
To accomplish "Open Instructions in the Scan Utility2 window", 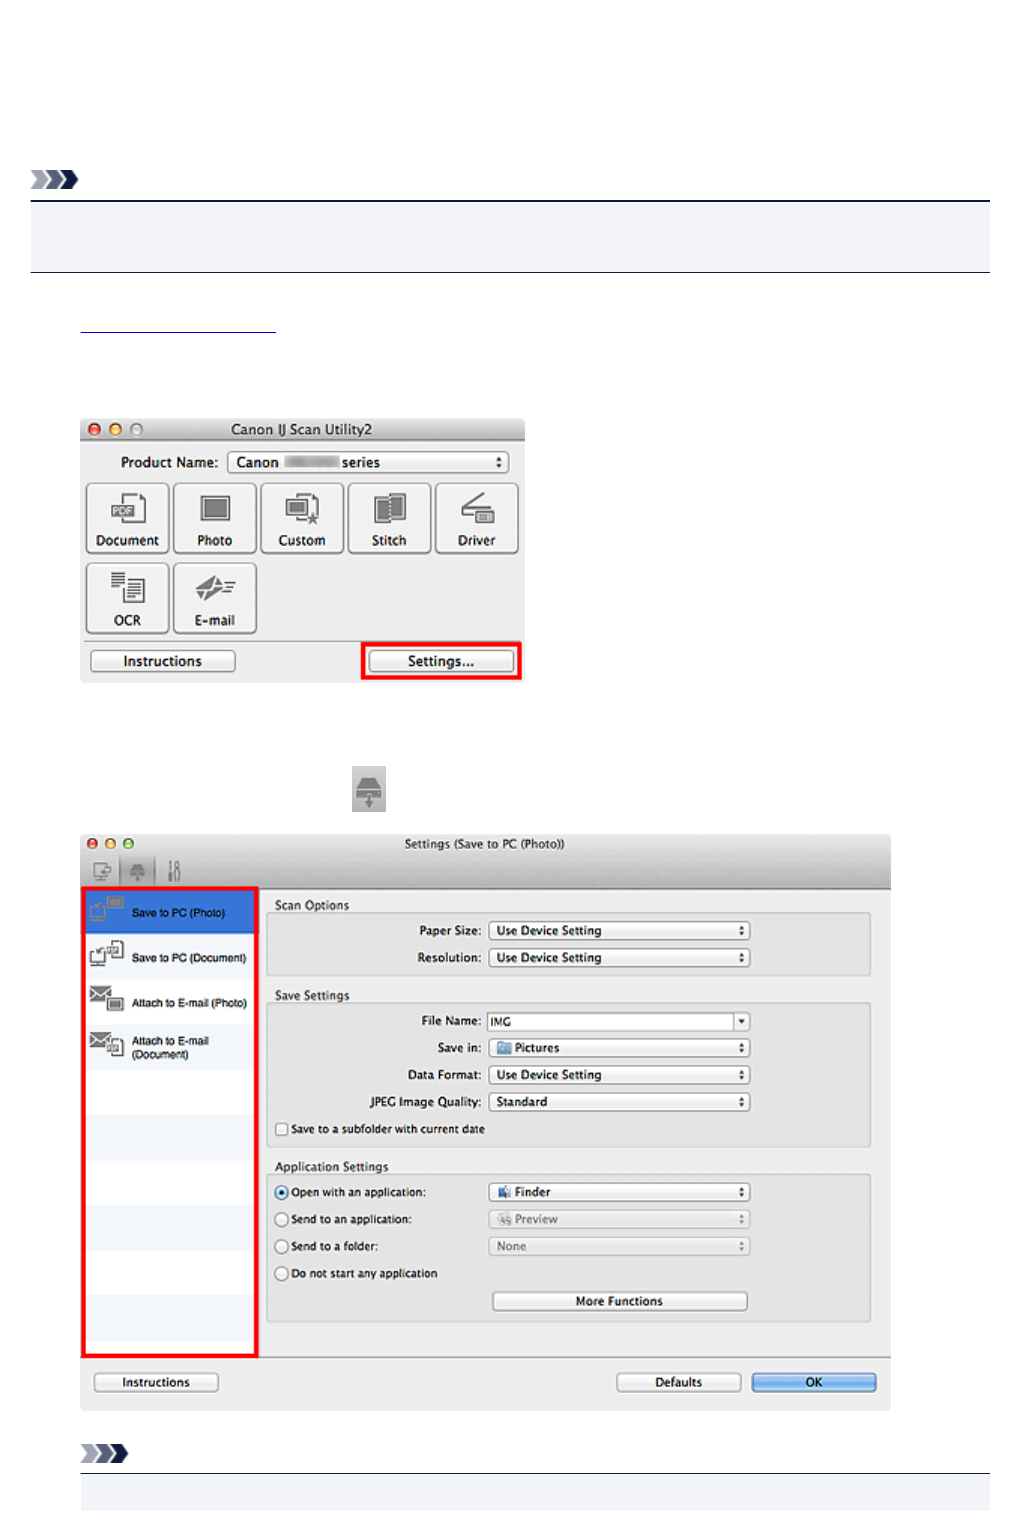I will (x=163, y=661).
